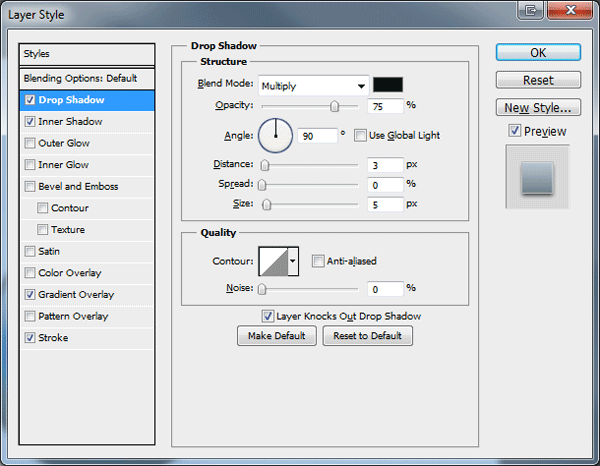Enable the Outer Glow checkbox
Image resolution: width=600 pixels, height=466 pixels.
(x=30, y=143)
